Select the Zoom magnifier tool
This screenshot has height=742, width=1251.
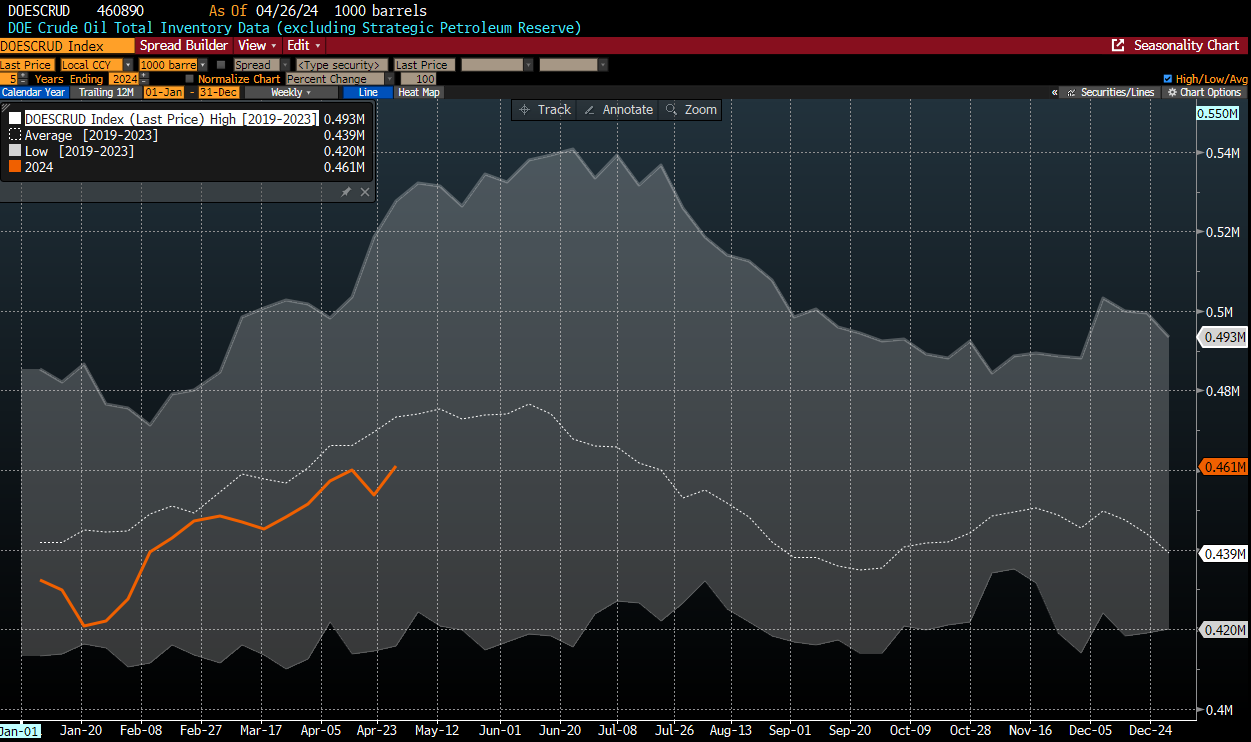[691, 110]
